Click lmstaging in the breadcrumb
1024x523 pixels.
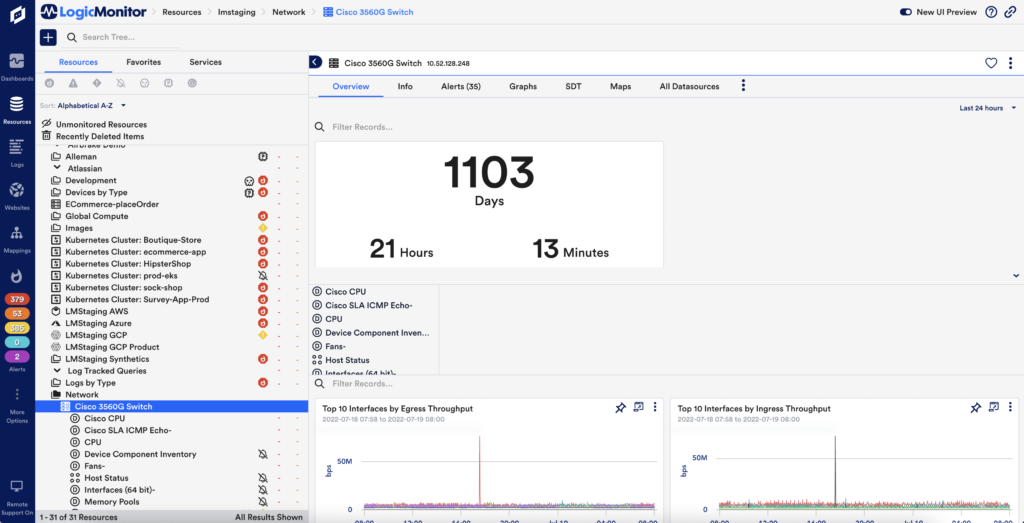pyautogui.click(x=237, y=12)
